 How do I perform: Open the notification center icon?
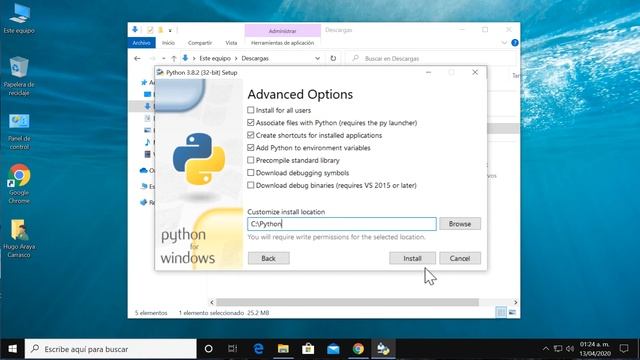coord(624,349)
